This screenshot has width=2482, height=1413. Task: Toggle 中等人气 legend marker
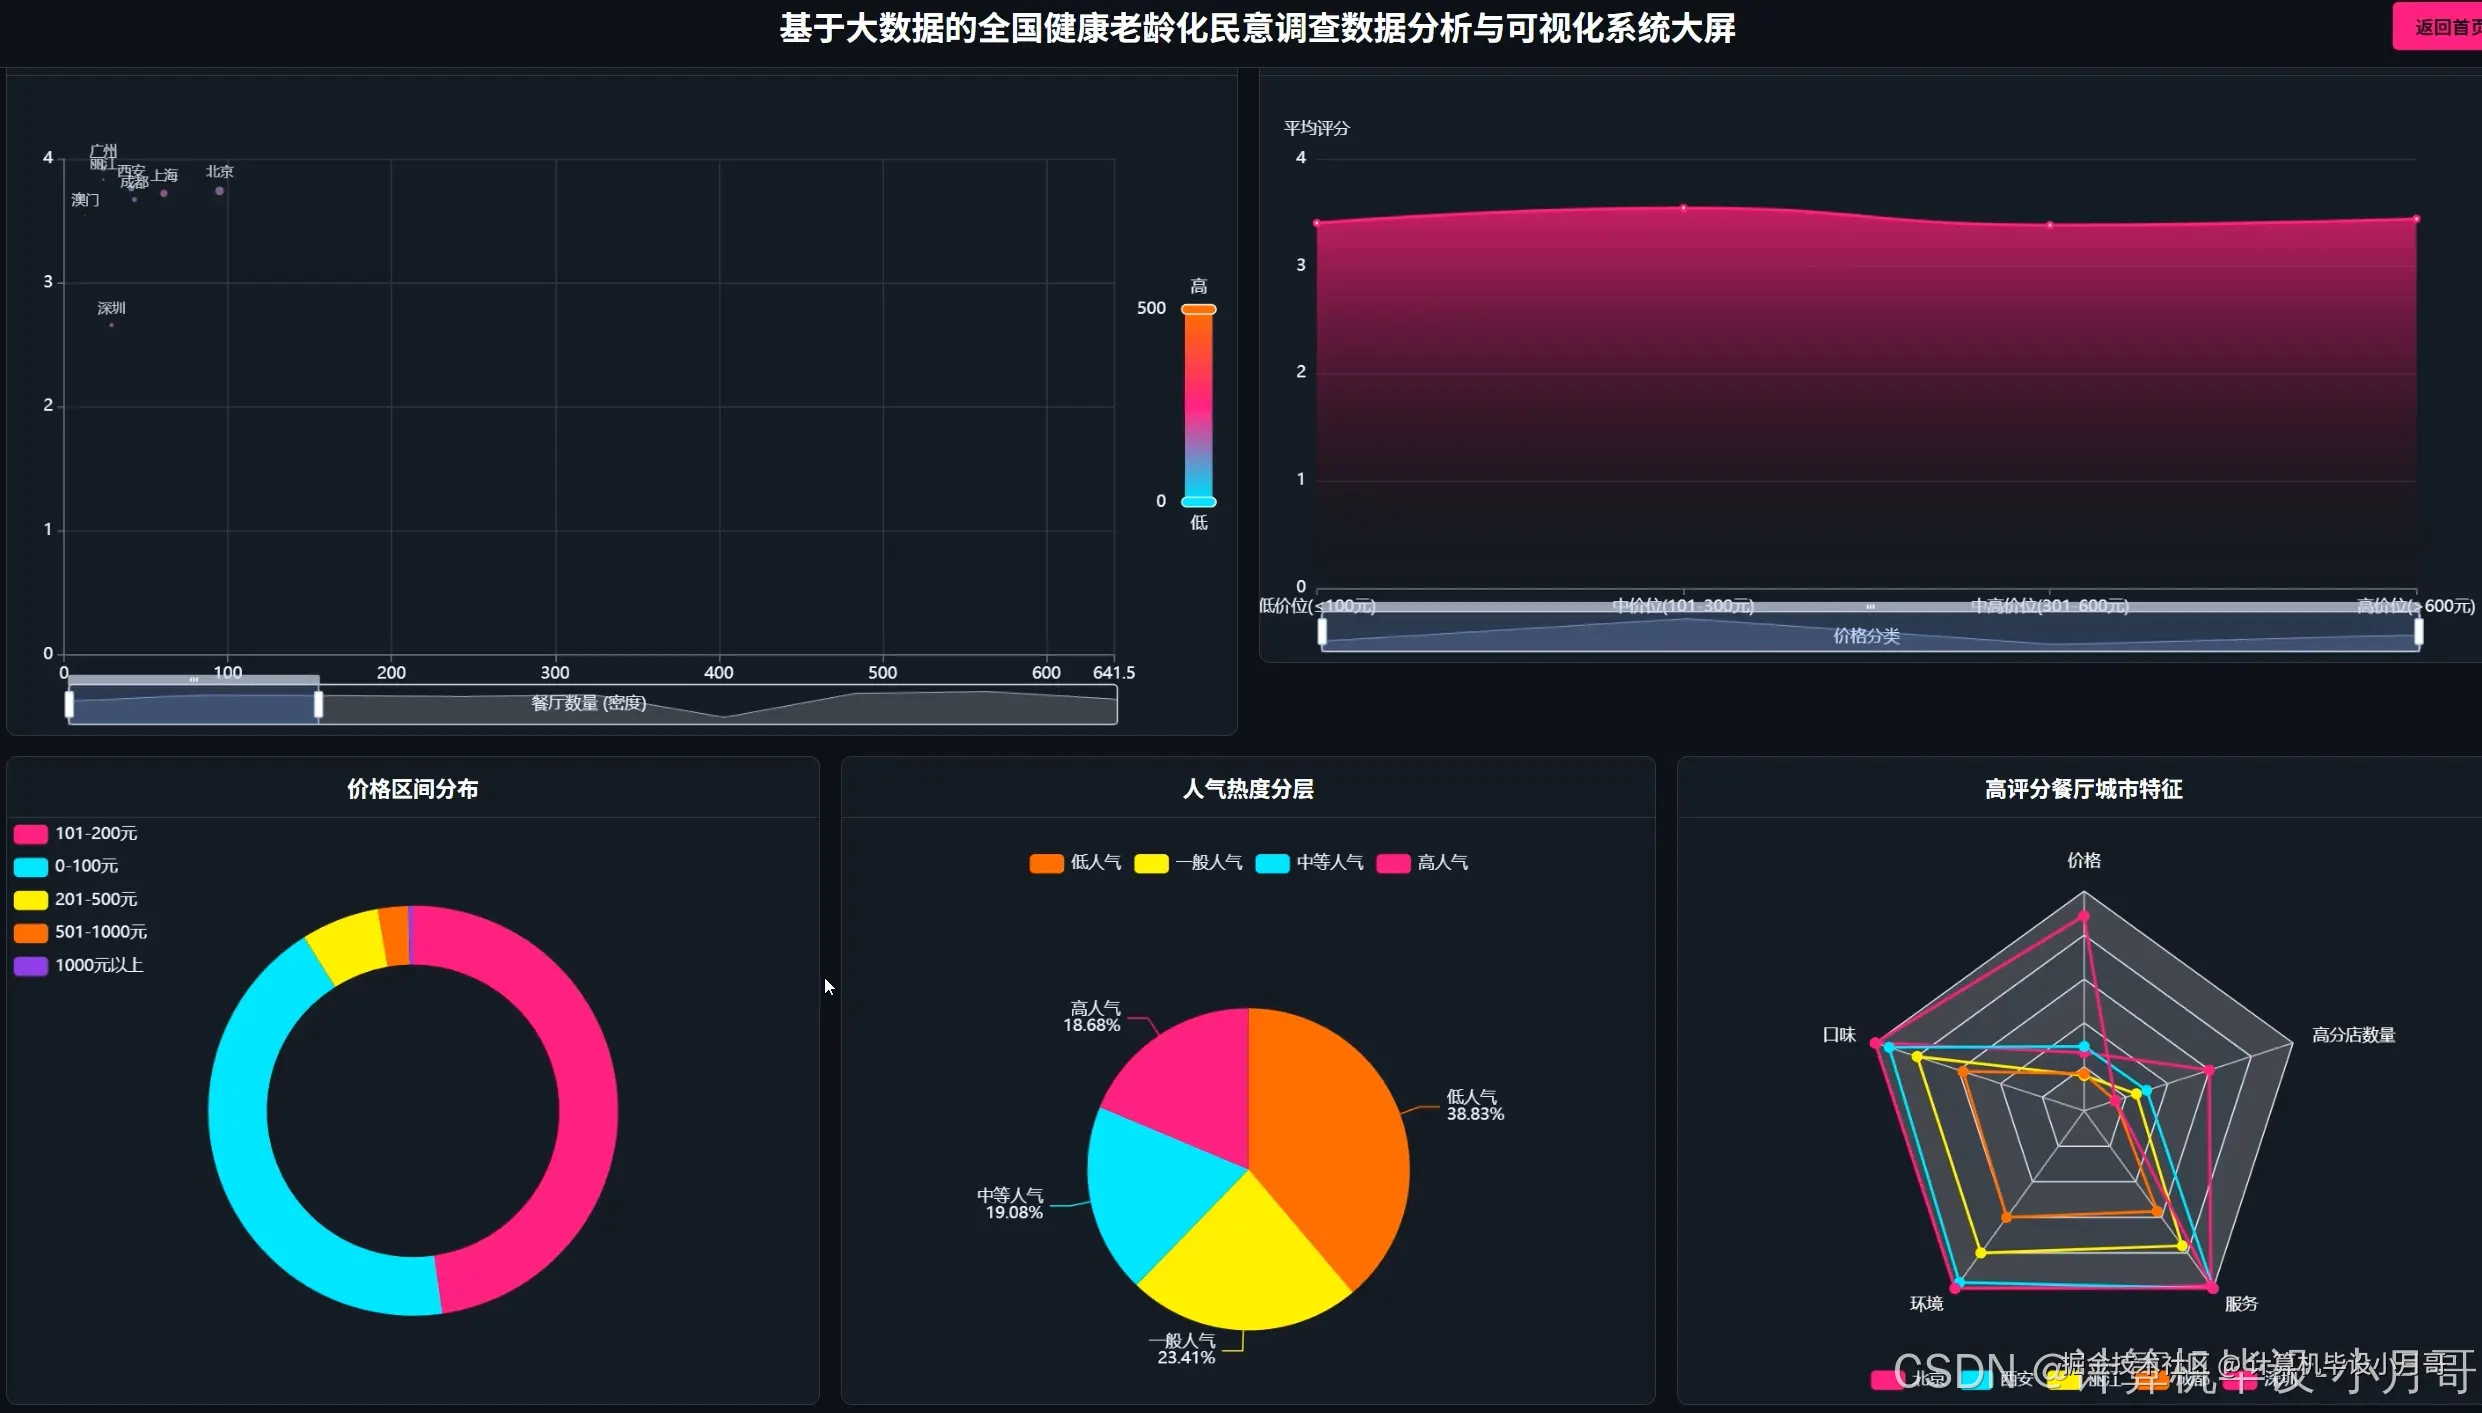coord(1272,863)
